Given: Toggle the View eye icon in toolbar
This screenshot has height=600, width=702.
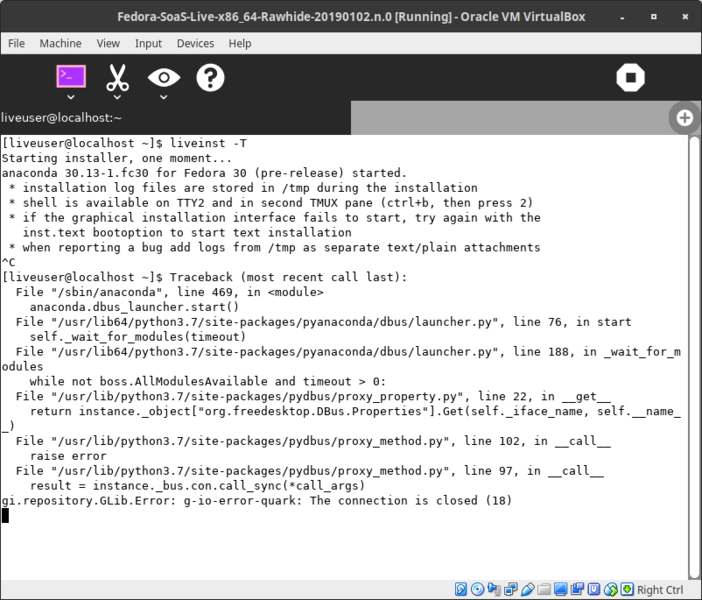Looking at the screenshot, I should point(164,77).
